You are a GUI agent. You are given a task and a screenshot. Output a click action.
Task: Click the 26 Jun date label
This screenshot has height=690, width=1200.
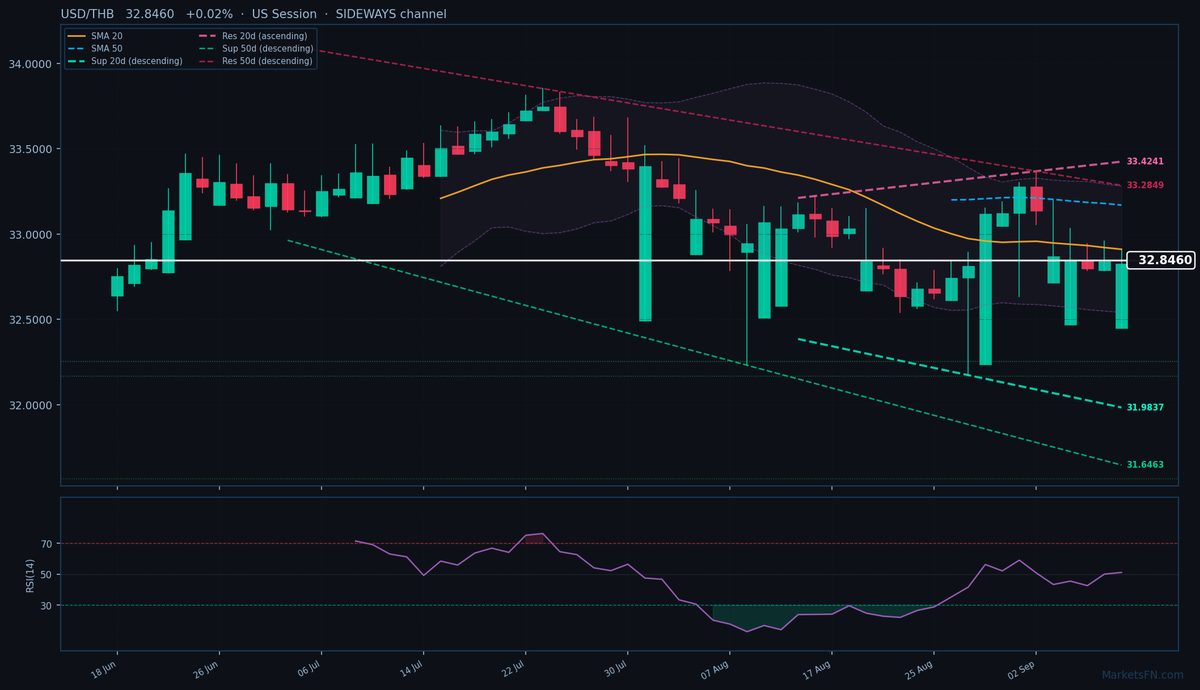coord(207,668)
